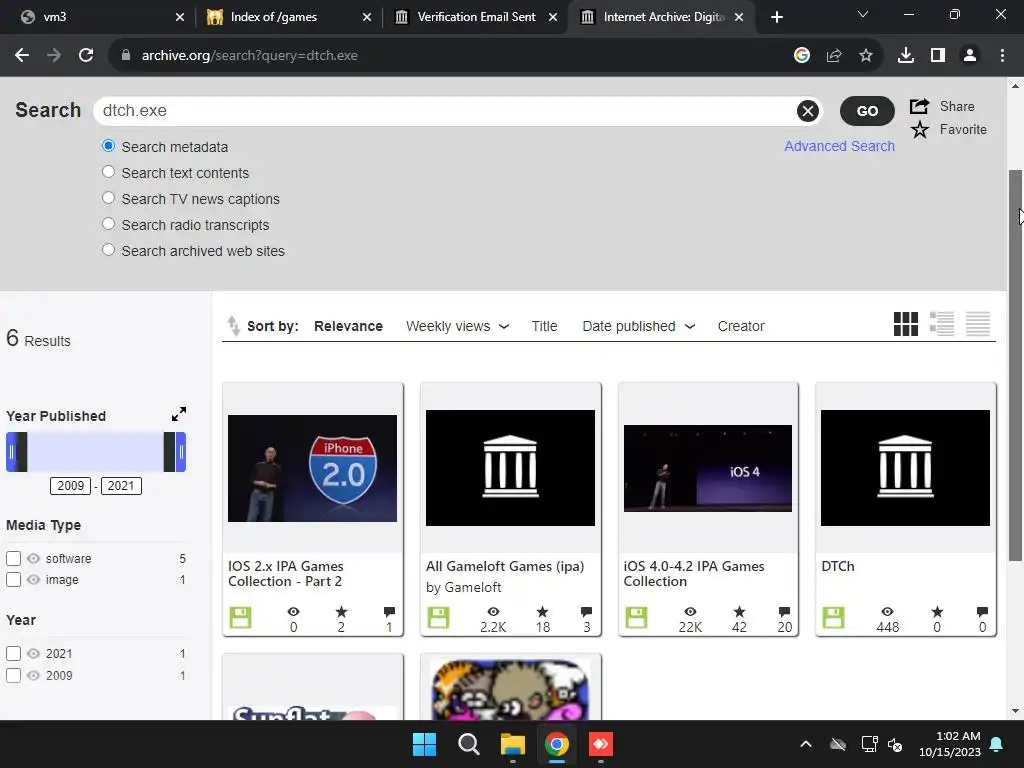
Task: Click software icon on DTCh card
Action: pyautogui.click(x=833, y=618)
